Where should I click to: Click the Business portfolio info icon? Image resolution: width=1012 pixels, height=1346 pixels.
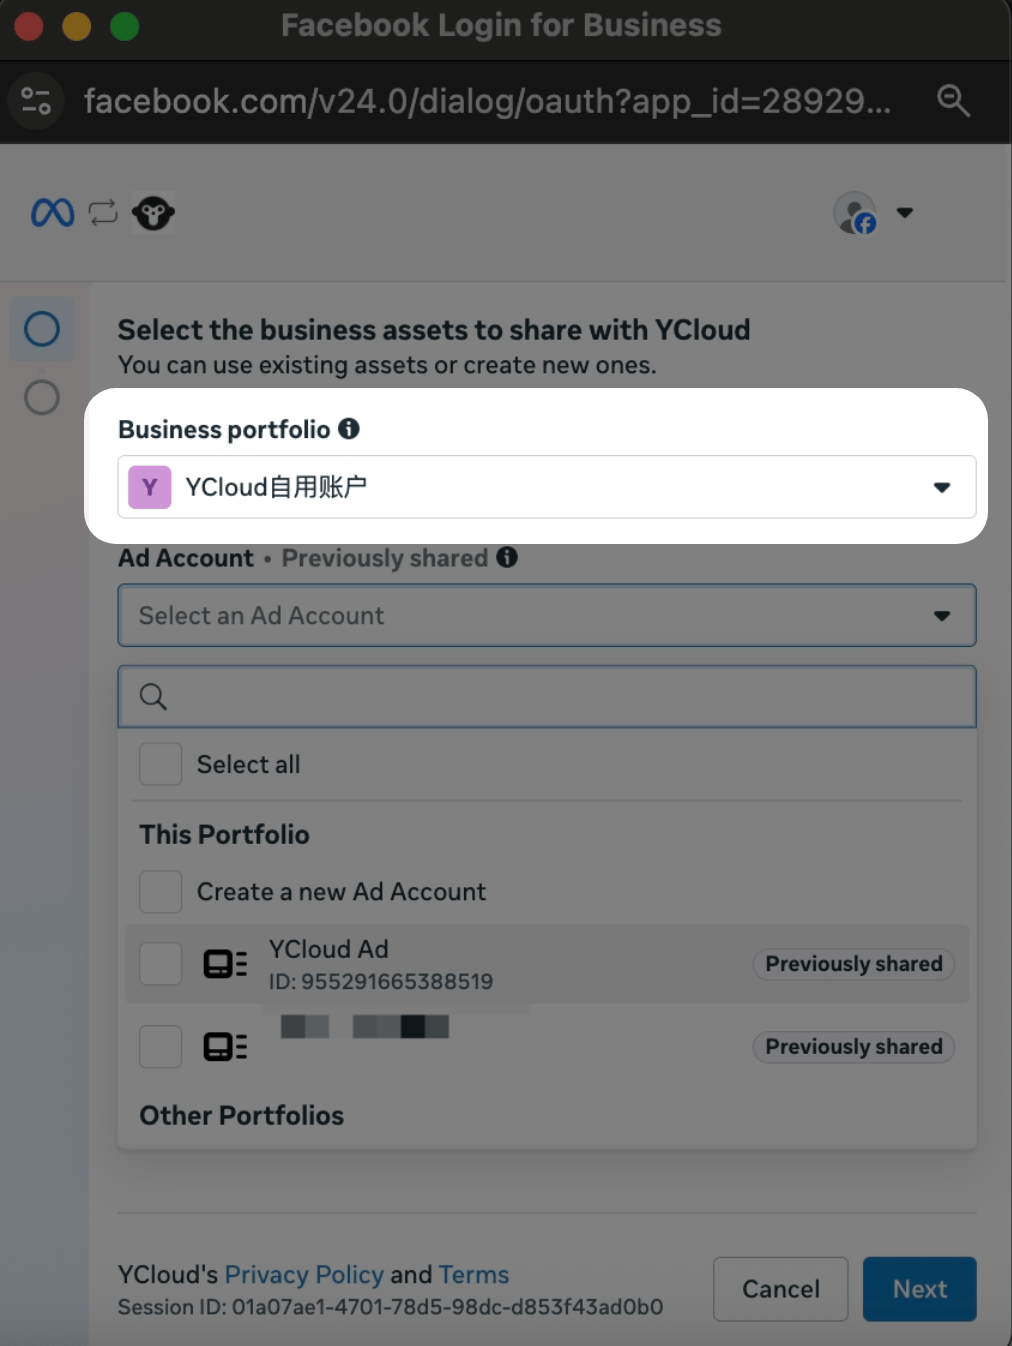[349, 429]
